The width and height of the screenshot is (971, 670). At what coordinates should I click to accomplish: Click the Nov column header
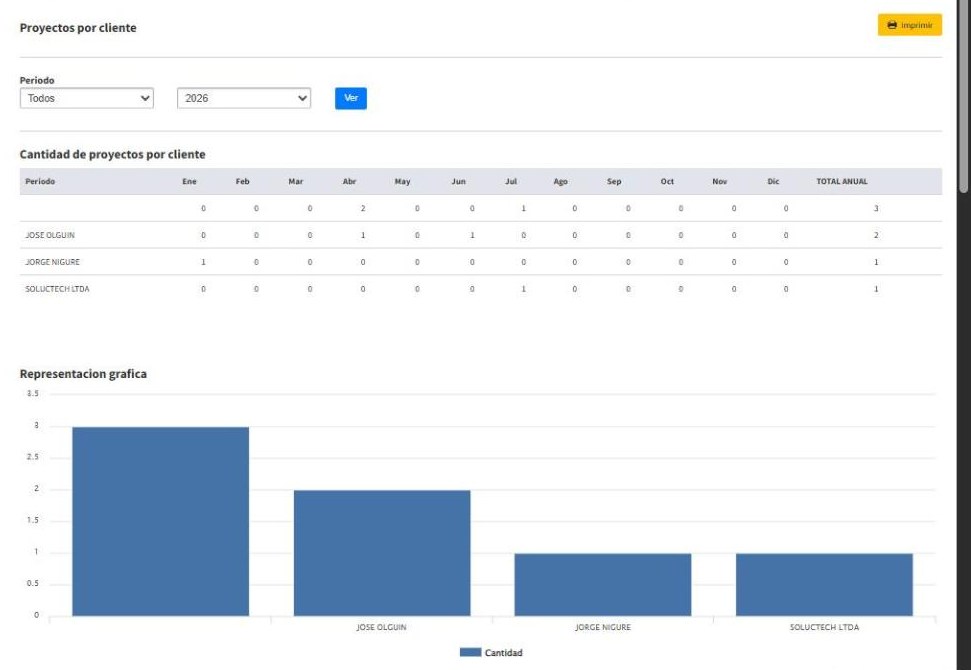[x=720, y=181]
